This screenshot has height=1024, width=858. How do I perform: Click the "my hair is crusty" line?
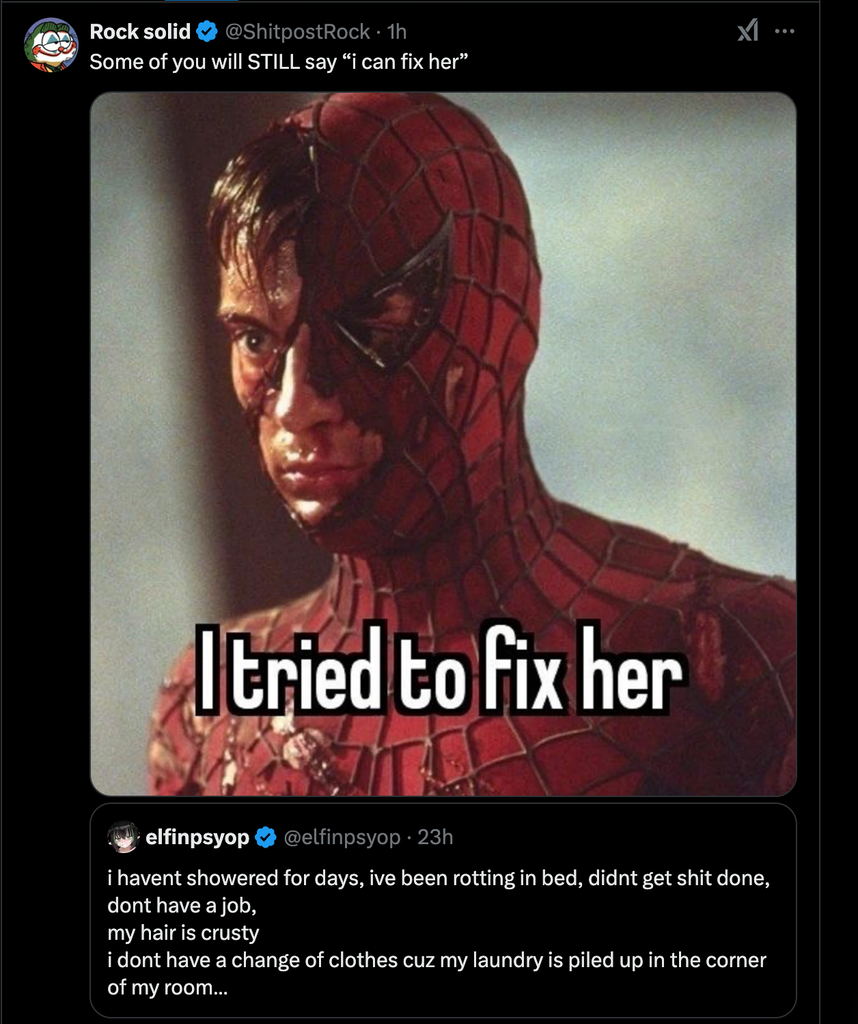tap(183, 933)
